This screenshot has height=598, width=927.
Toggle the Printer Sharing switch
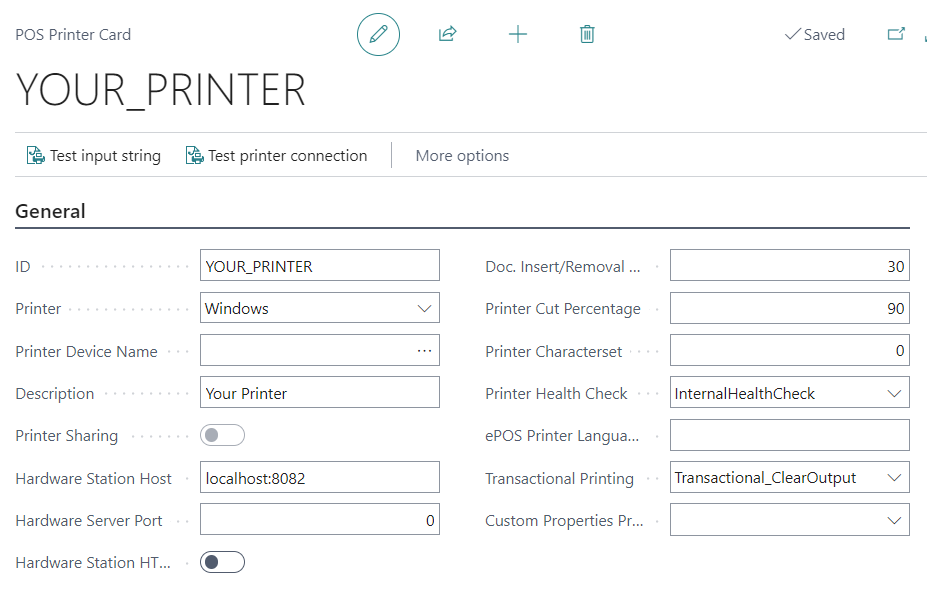(x=222, y=436)
